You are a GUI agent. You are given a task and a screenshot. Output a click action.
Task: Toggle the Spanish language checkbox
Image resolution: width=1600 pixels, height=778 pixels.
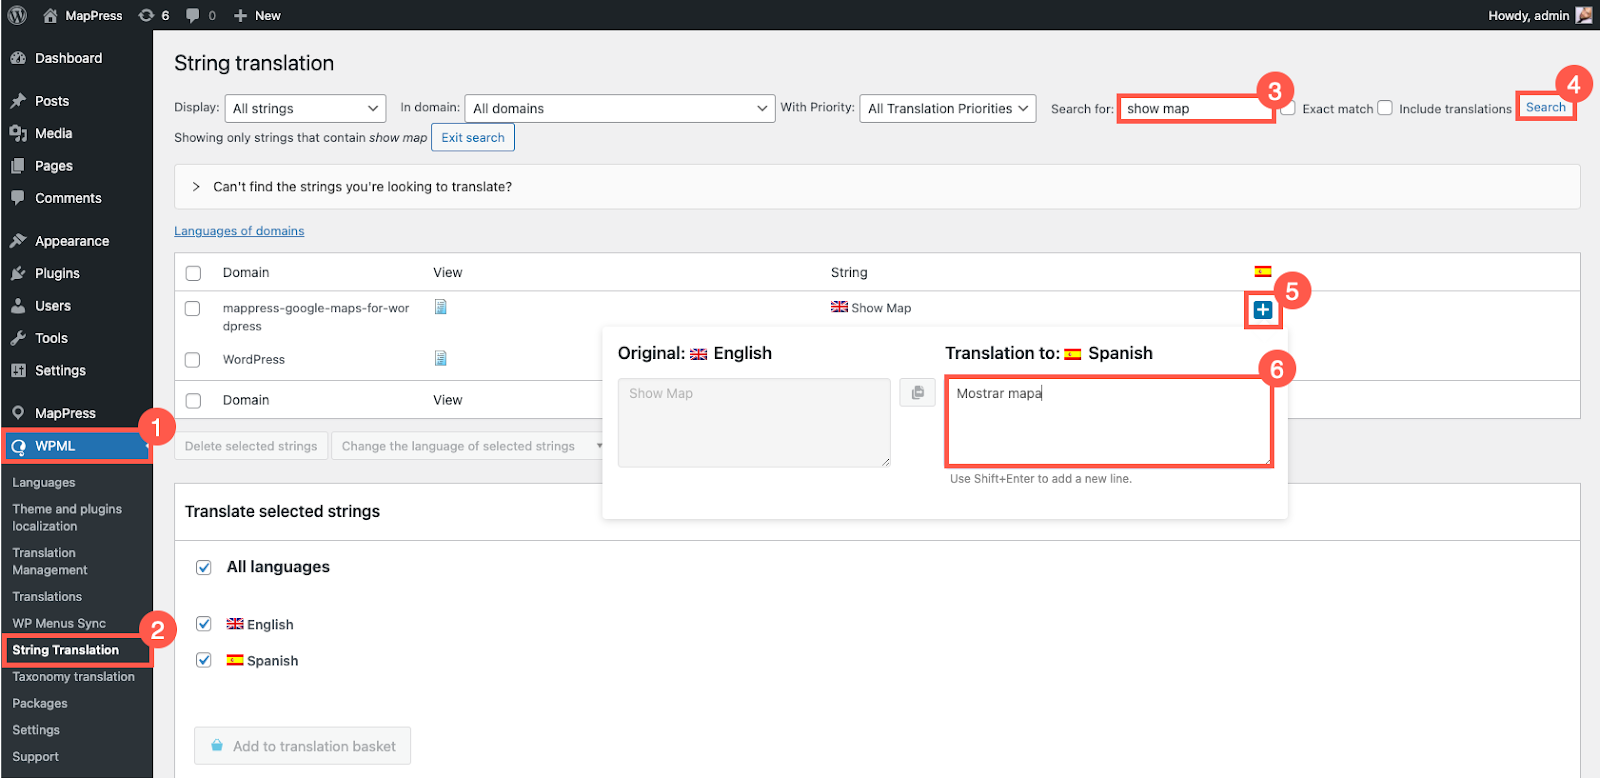204,660
